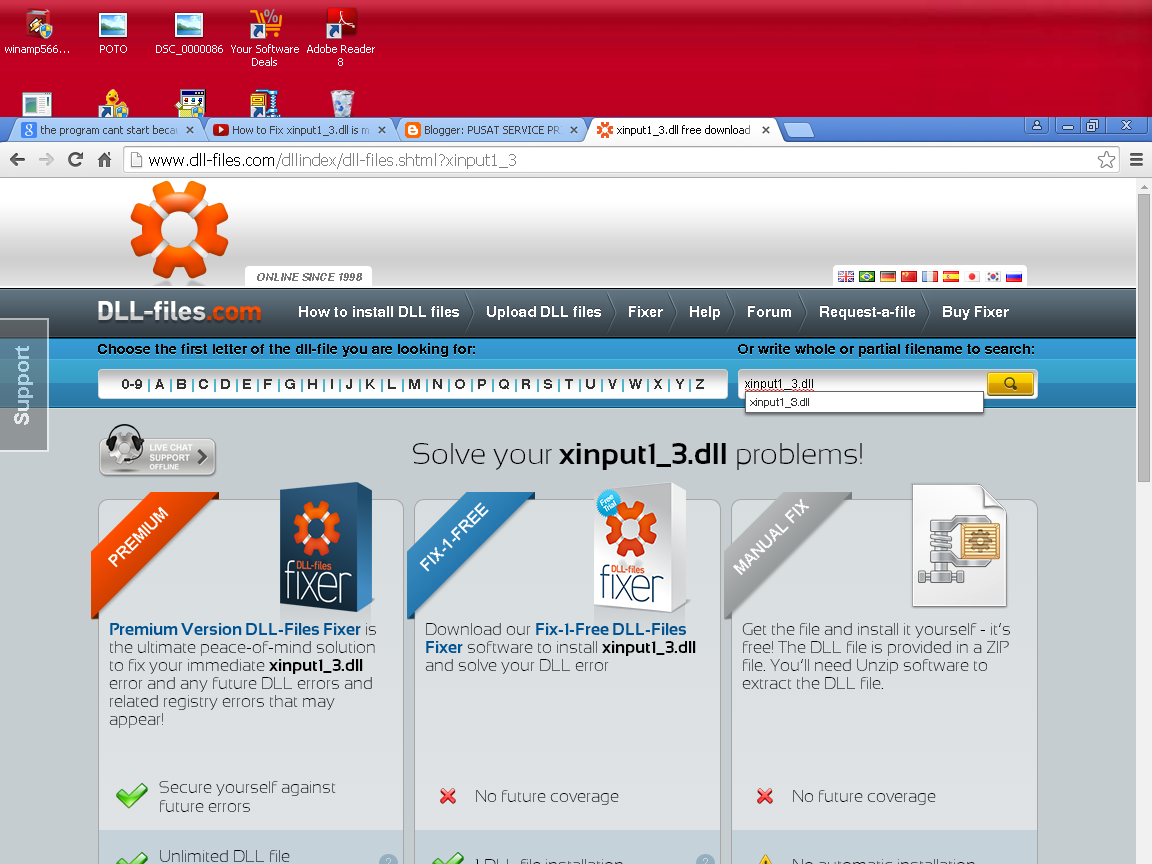Select the German flag language icon
This screenshot has width=1152, height=864.
(x=888, y=276)
